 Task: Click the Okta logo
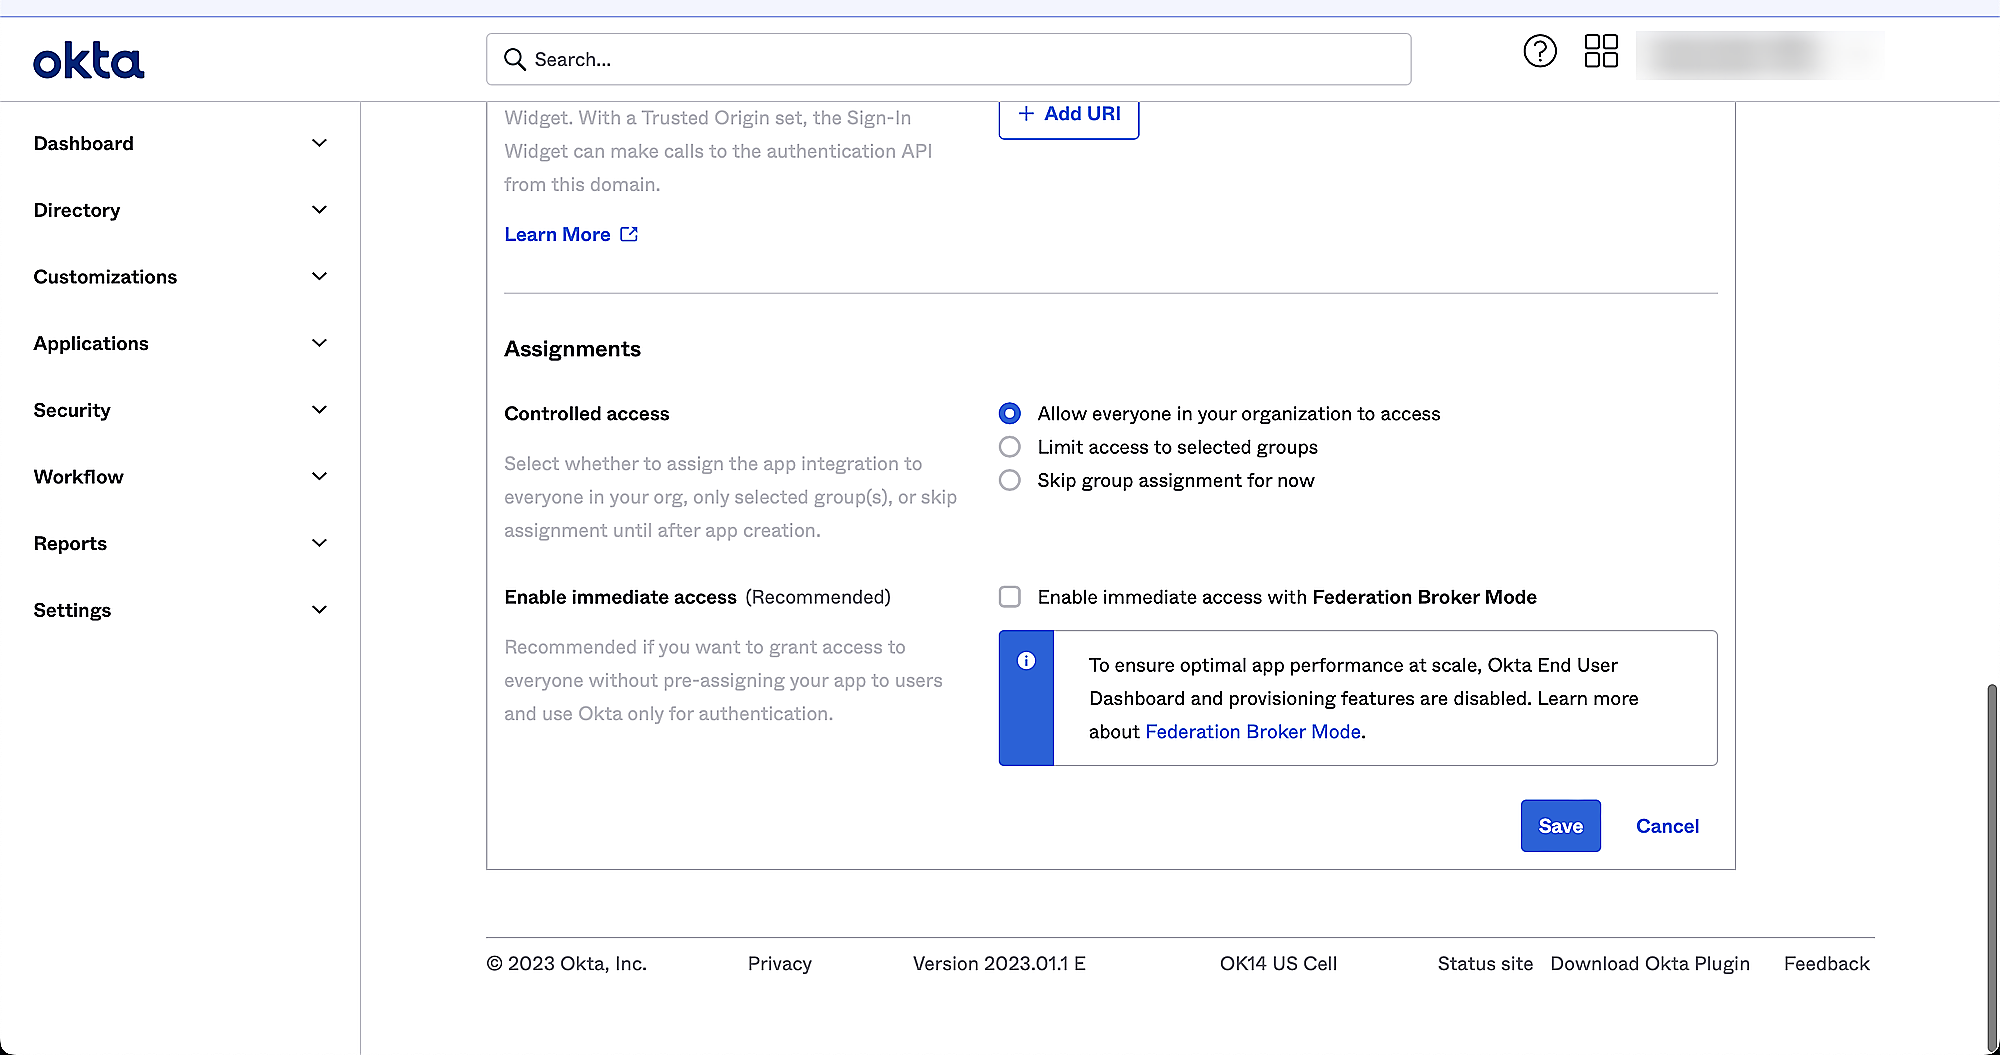(88, 61)
